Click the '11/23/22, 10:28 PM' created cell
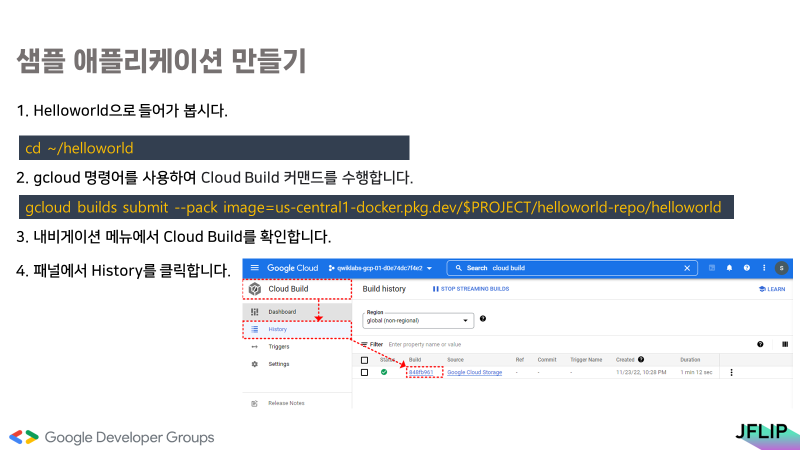Screen dimensions: 800x450 (x=641, y=372)
